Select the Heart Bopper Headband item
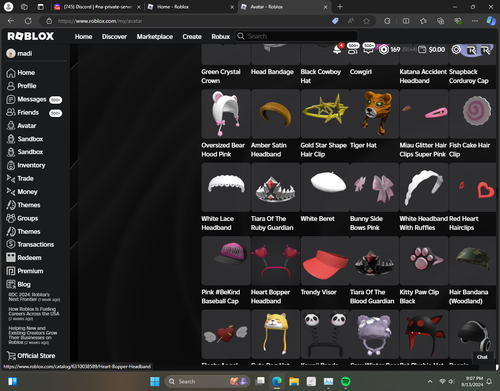This screenshot has width=500, height=391. [275, 261]
